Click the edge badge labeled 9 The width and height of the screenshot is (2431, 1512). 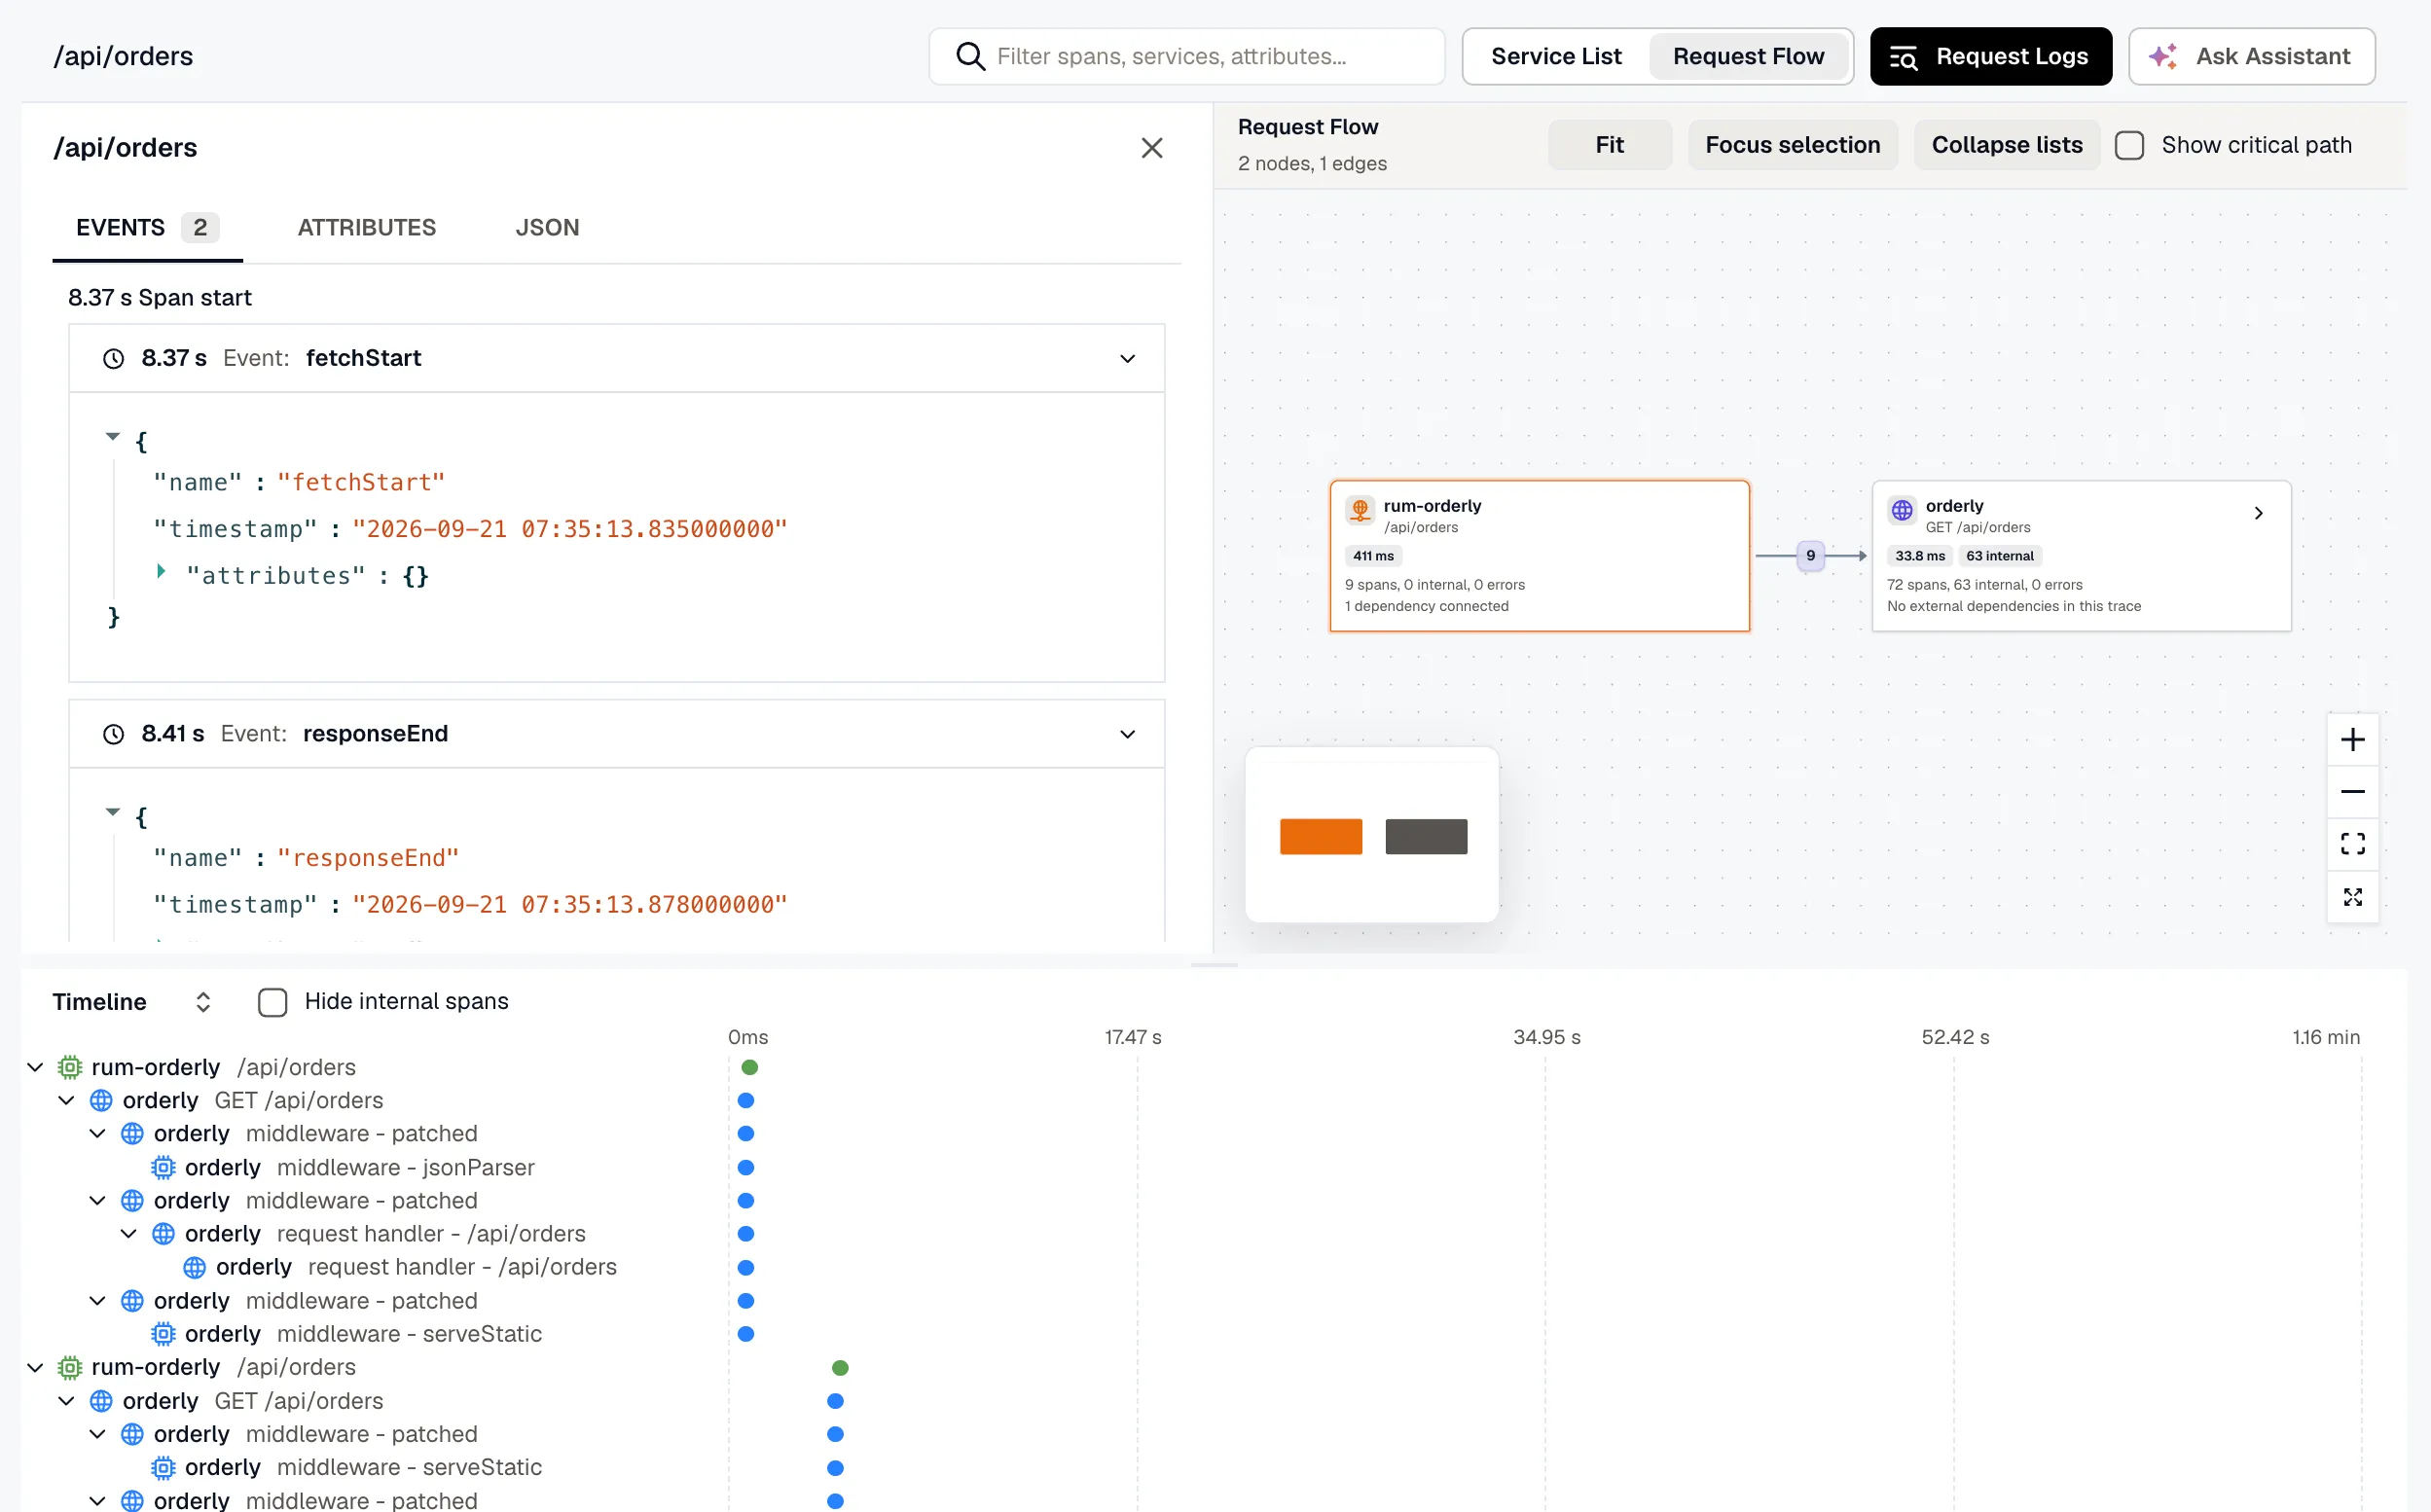click(x=1810, y=556)
